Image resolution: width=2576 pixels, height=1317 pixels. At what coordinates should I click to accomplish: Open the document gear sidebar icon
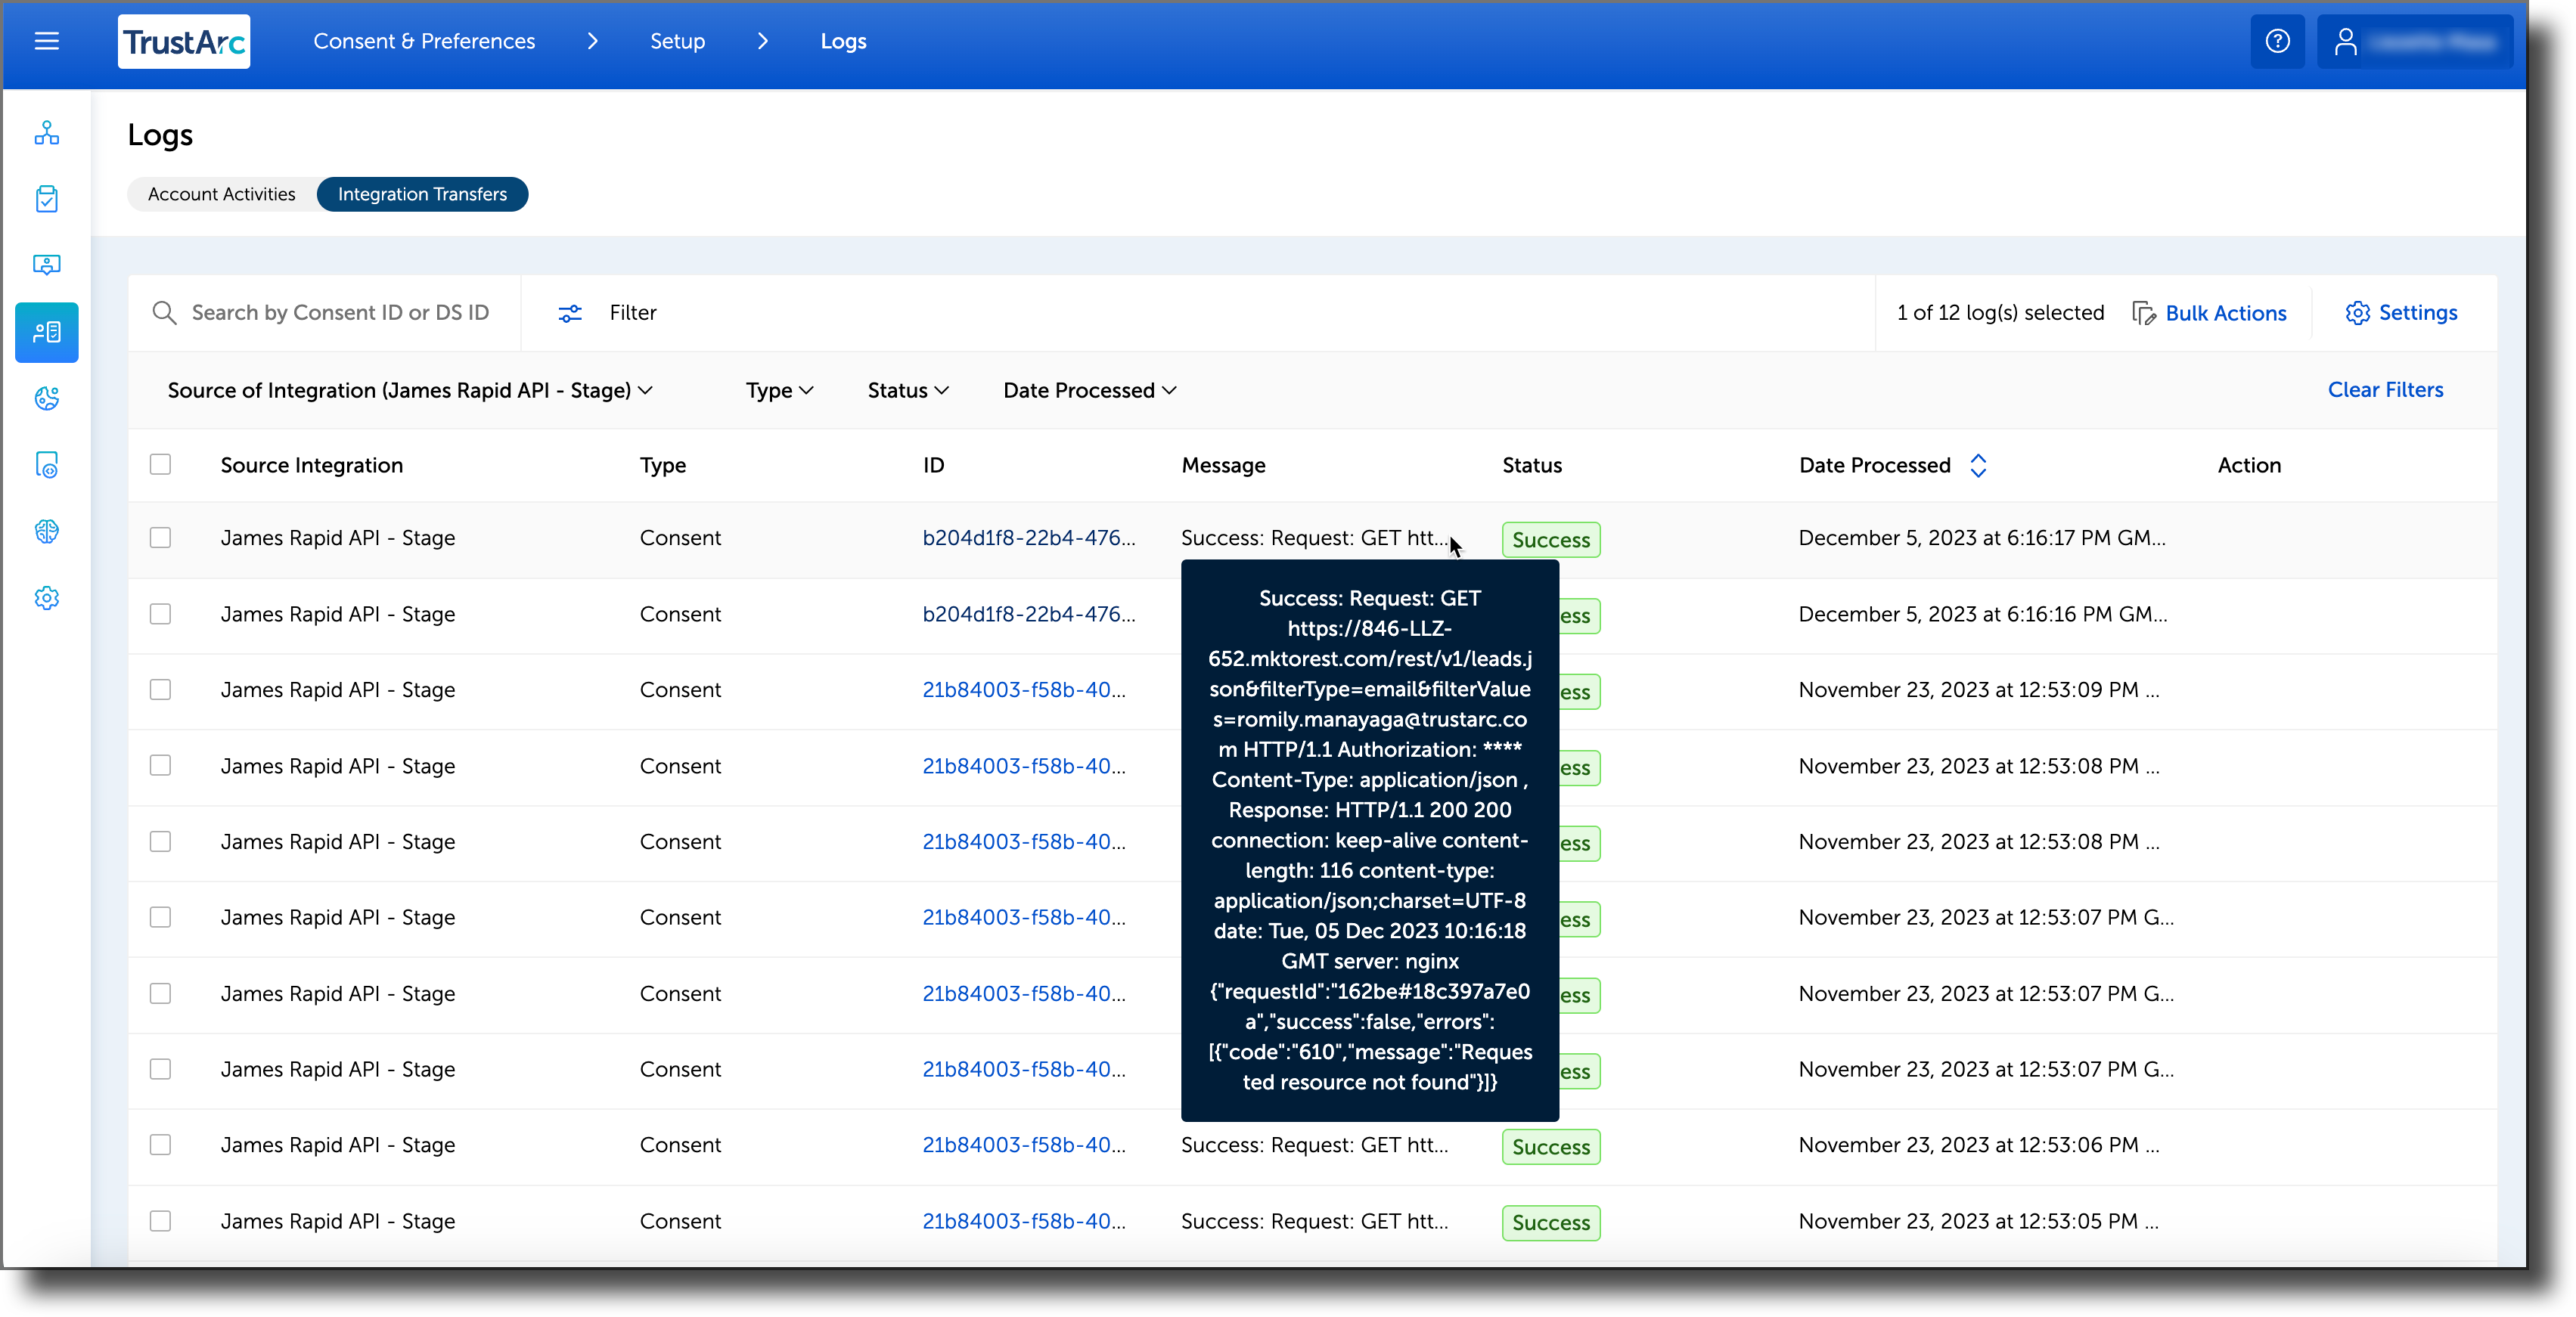(x=47, y=465)
